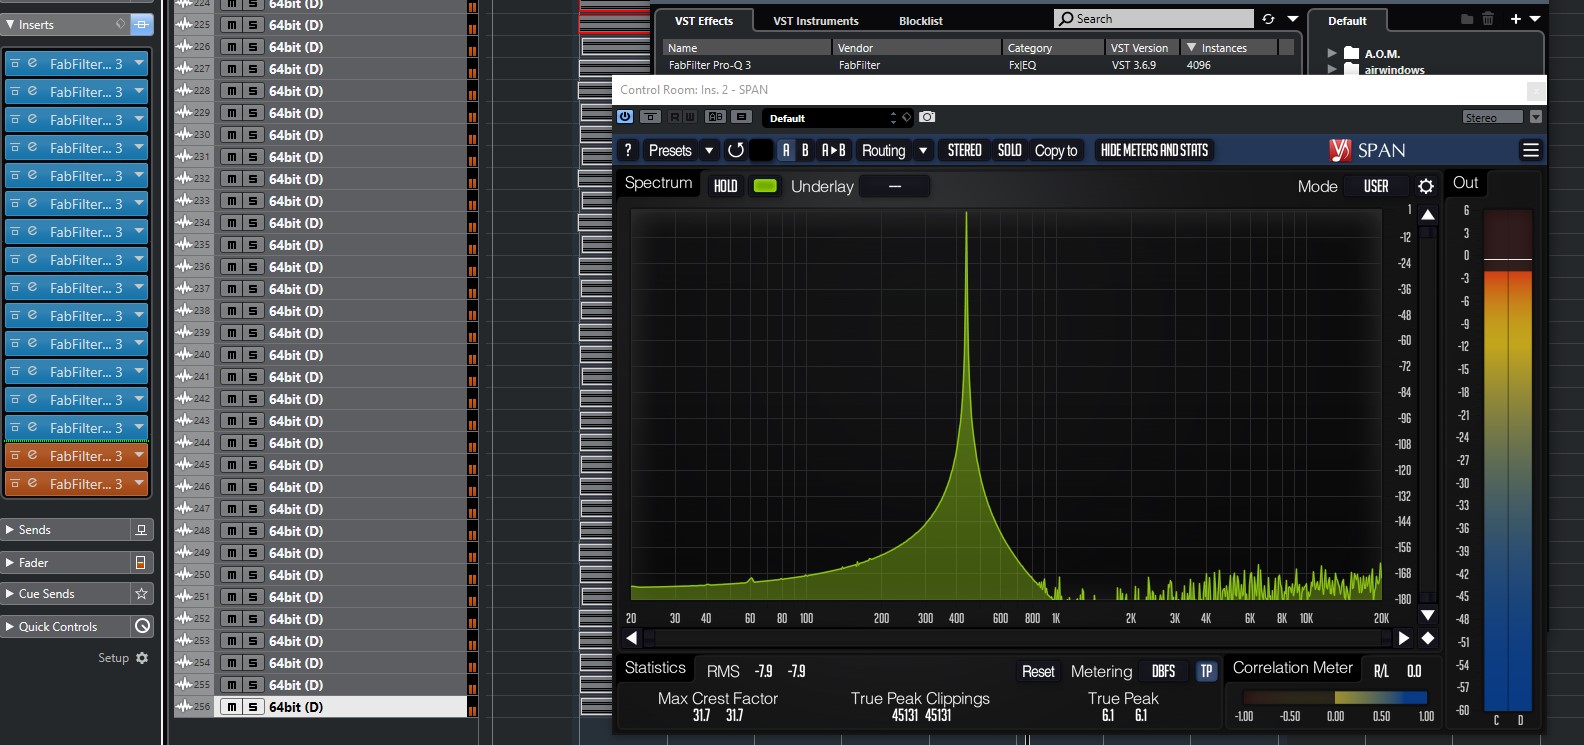Click the Quick Controls circle icon
Image resolution: width=1584 pixels, height=745 pixels.
pos(142,626)
